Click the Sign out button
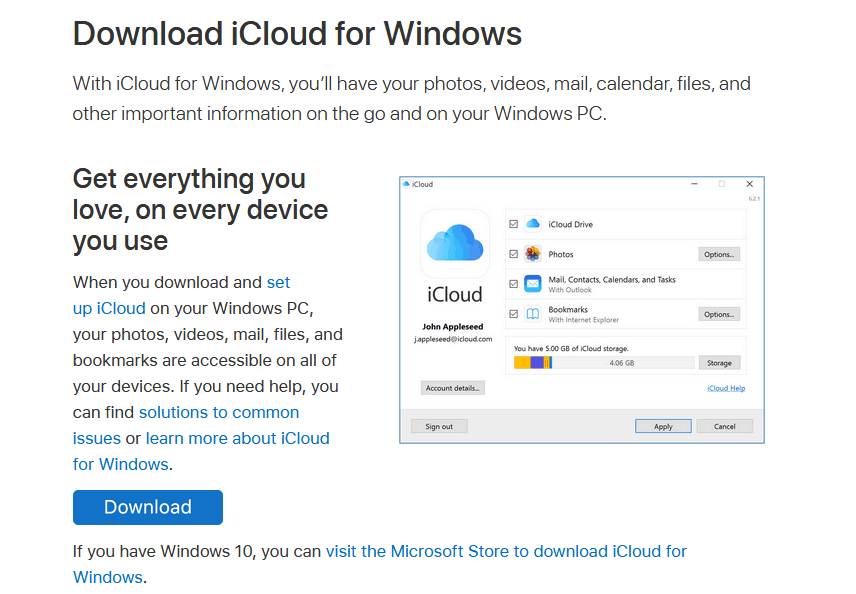The image size is (856, 594). (439, 426)
